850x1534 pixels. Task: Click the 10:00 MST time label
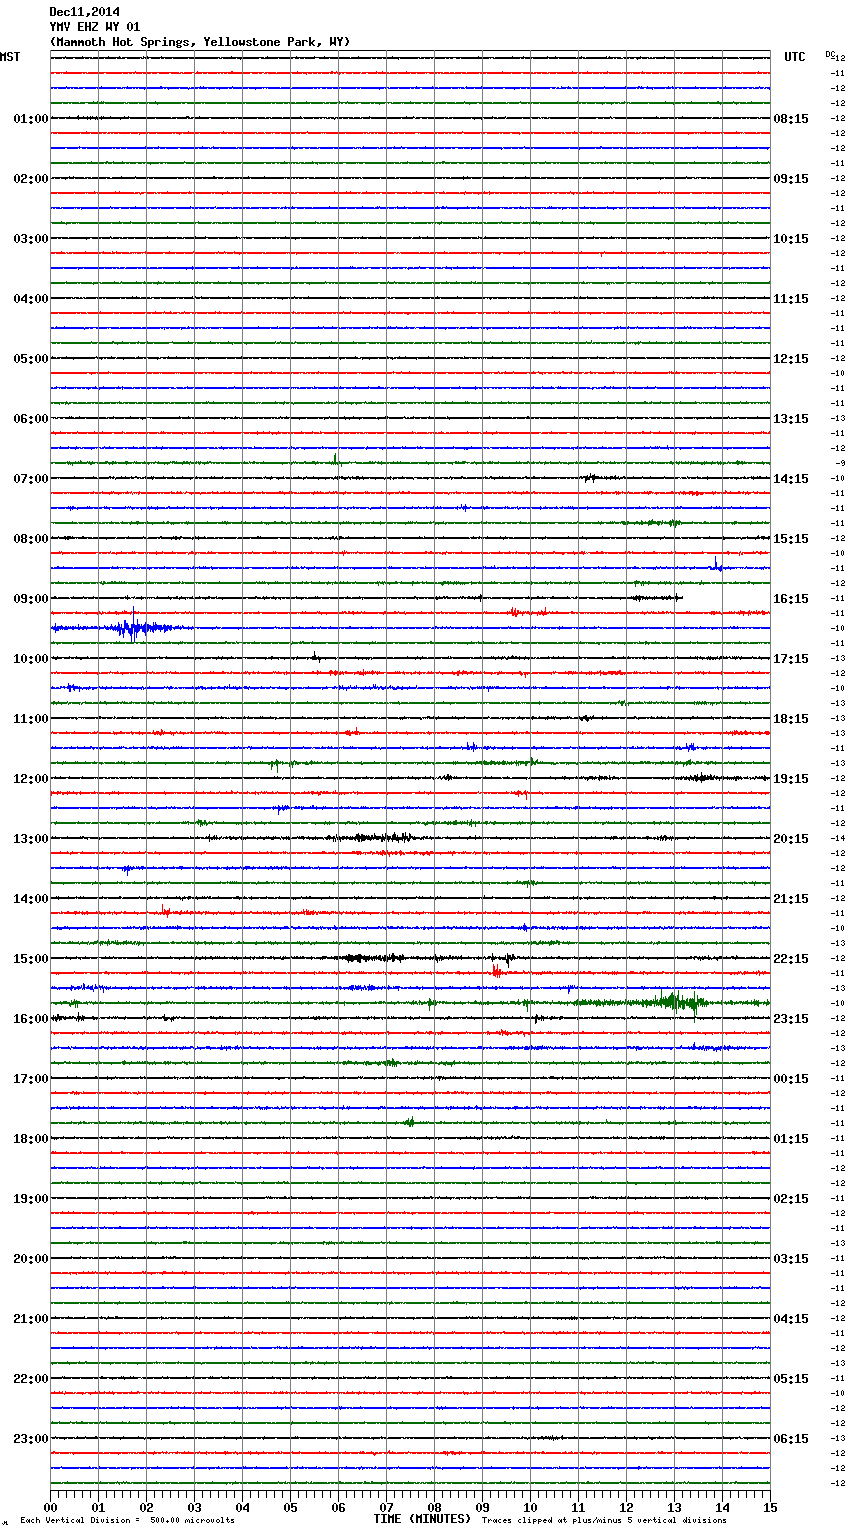click(31, 659)
